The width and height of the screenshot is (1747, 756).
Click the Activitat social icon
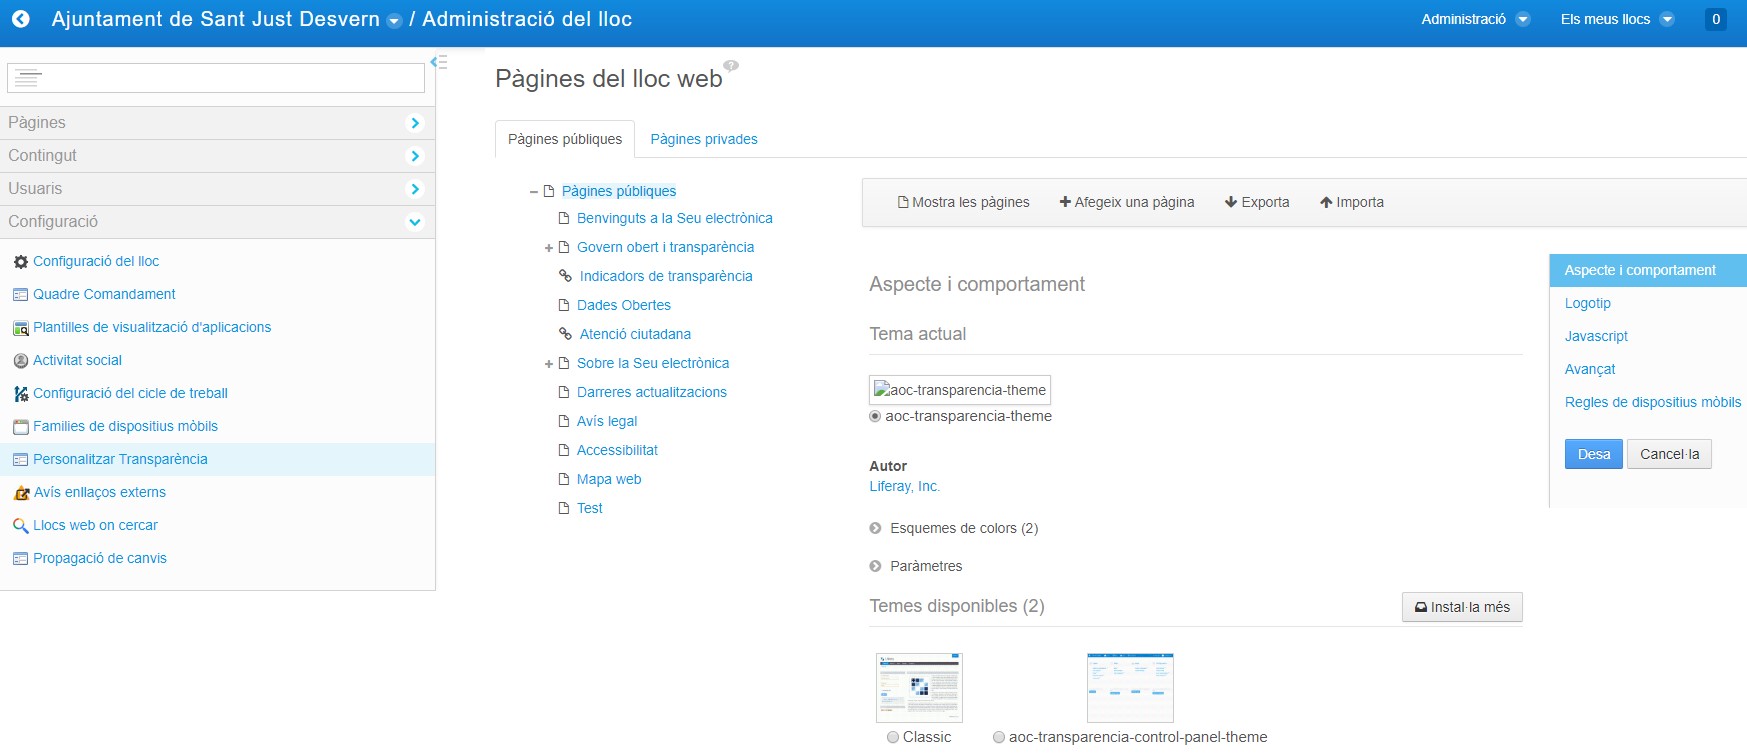point(20,361)
